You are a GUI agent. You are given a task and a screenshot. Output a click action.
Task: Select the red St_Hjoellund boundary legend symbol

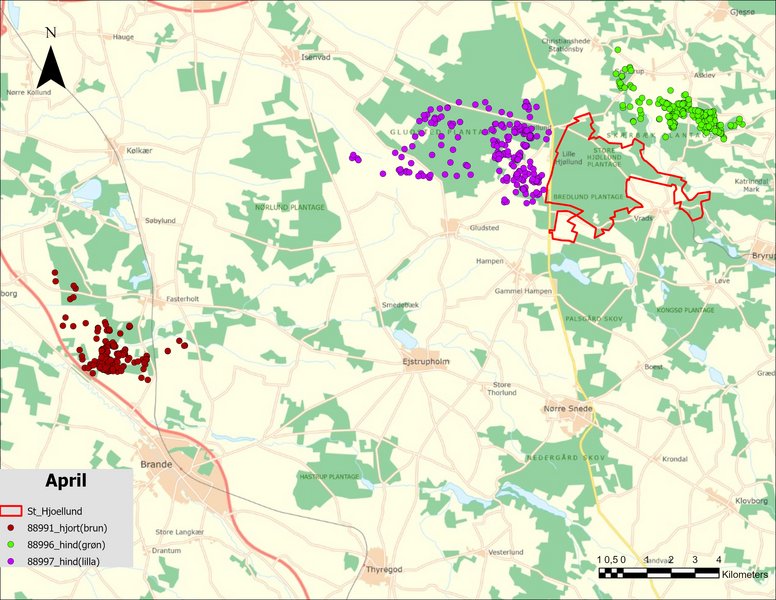pyautogui.click(x=14, y=512)
